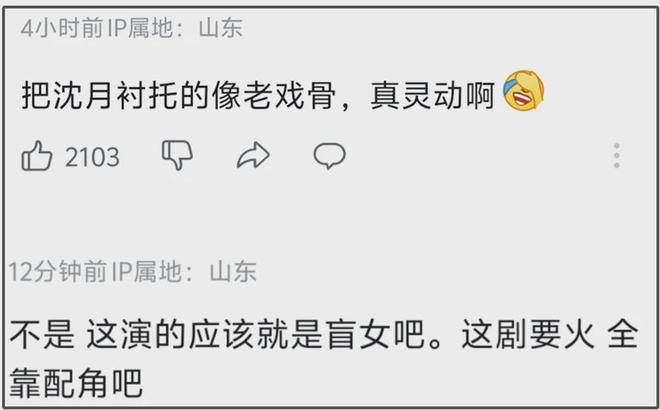Click '山东' location of the second comment
Screen dimensions: 660x410
[x=233, y=271]
